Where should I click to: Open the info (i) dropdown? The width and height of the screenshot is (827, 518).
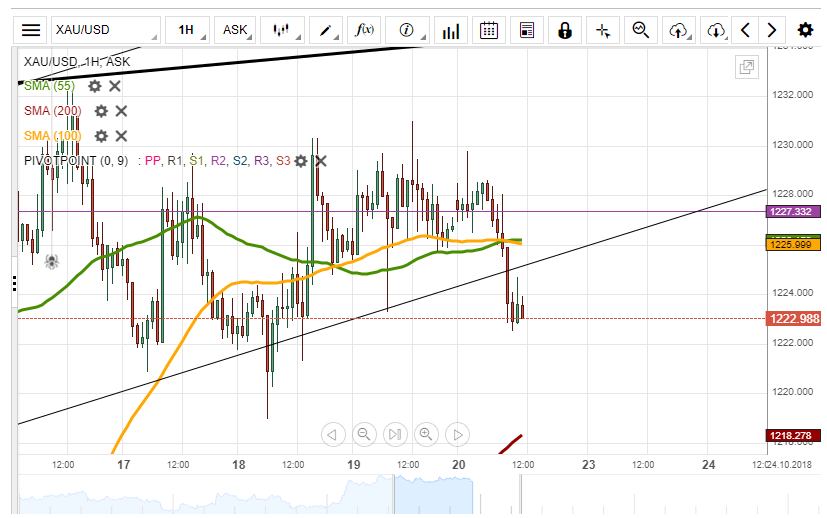tap(407, 30)
